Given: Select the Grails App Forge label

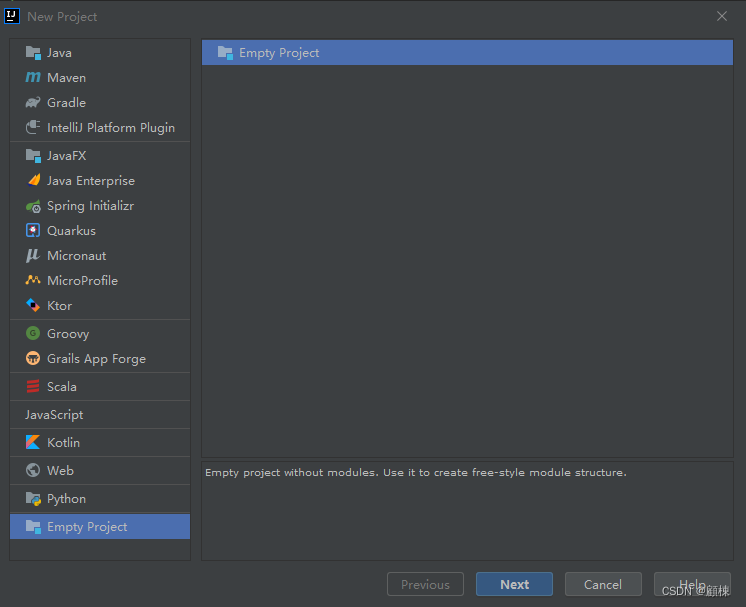Looking at the screenshot, I should 97,359.
